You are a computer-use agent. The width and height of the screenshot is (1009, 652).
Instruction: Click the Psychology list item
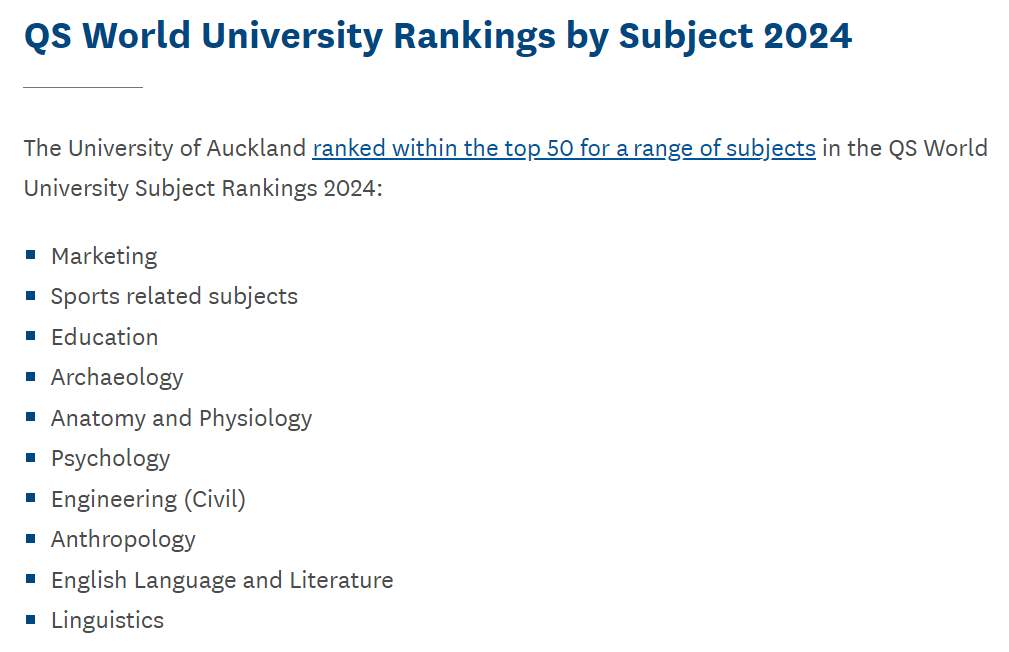coord(111,459)
